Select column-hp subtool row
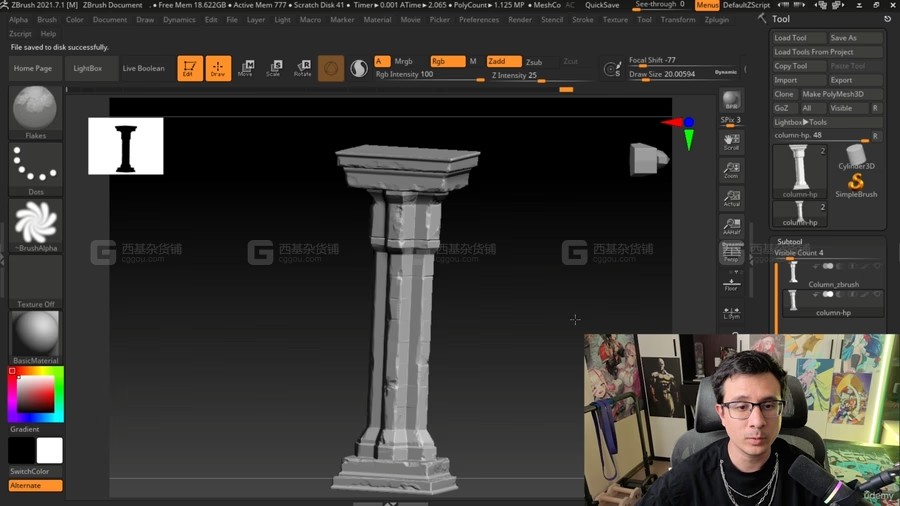 pos(833,303)
